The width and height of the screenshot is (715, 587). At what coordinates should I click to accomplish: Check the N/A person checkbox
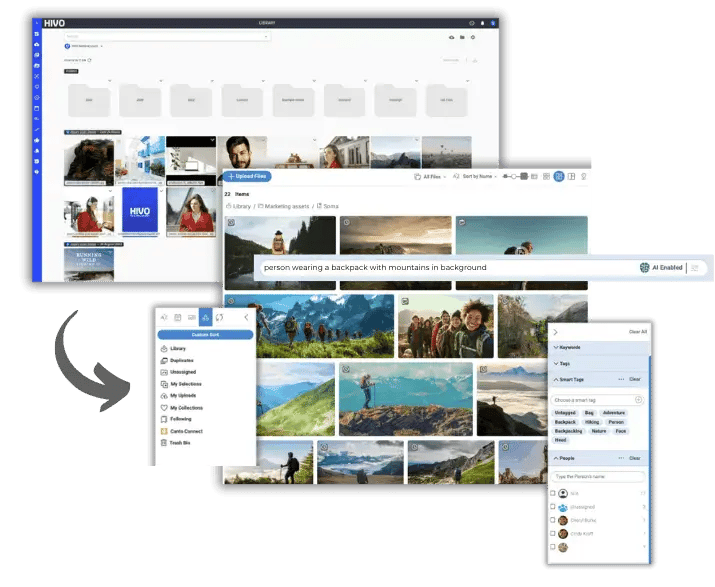point(553,493)
